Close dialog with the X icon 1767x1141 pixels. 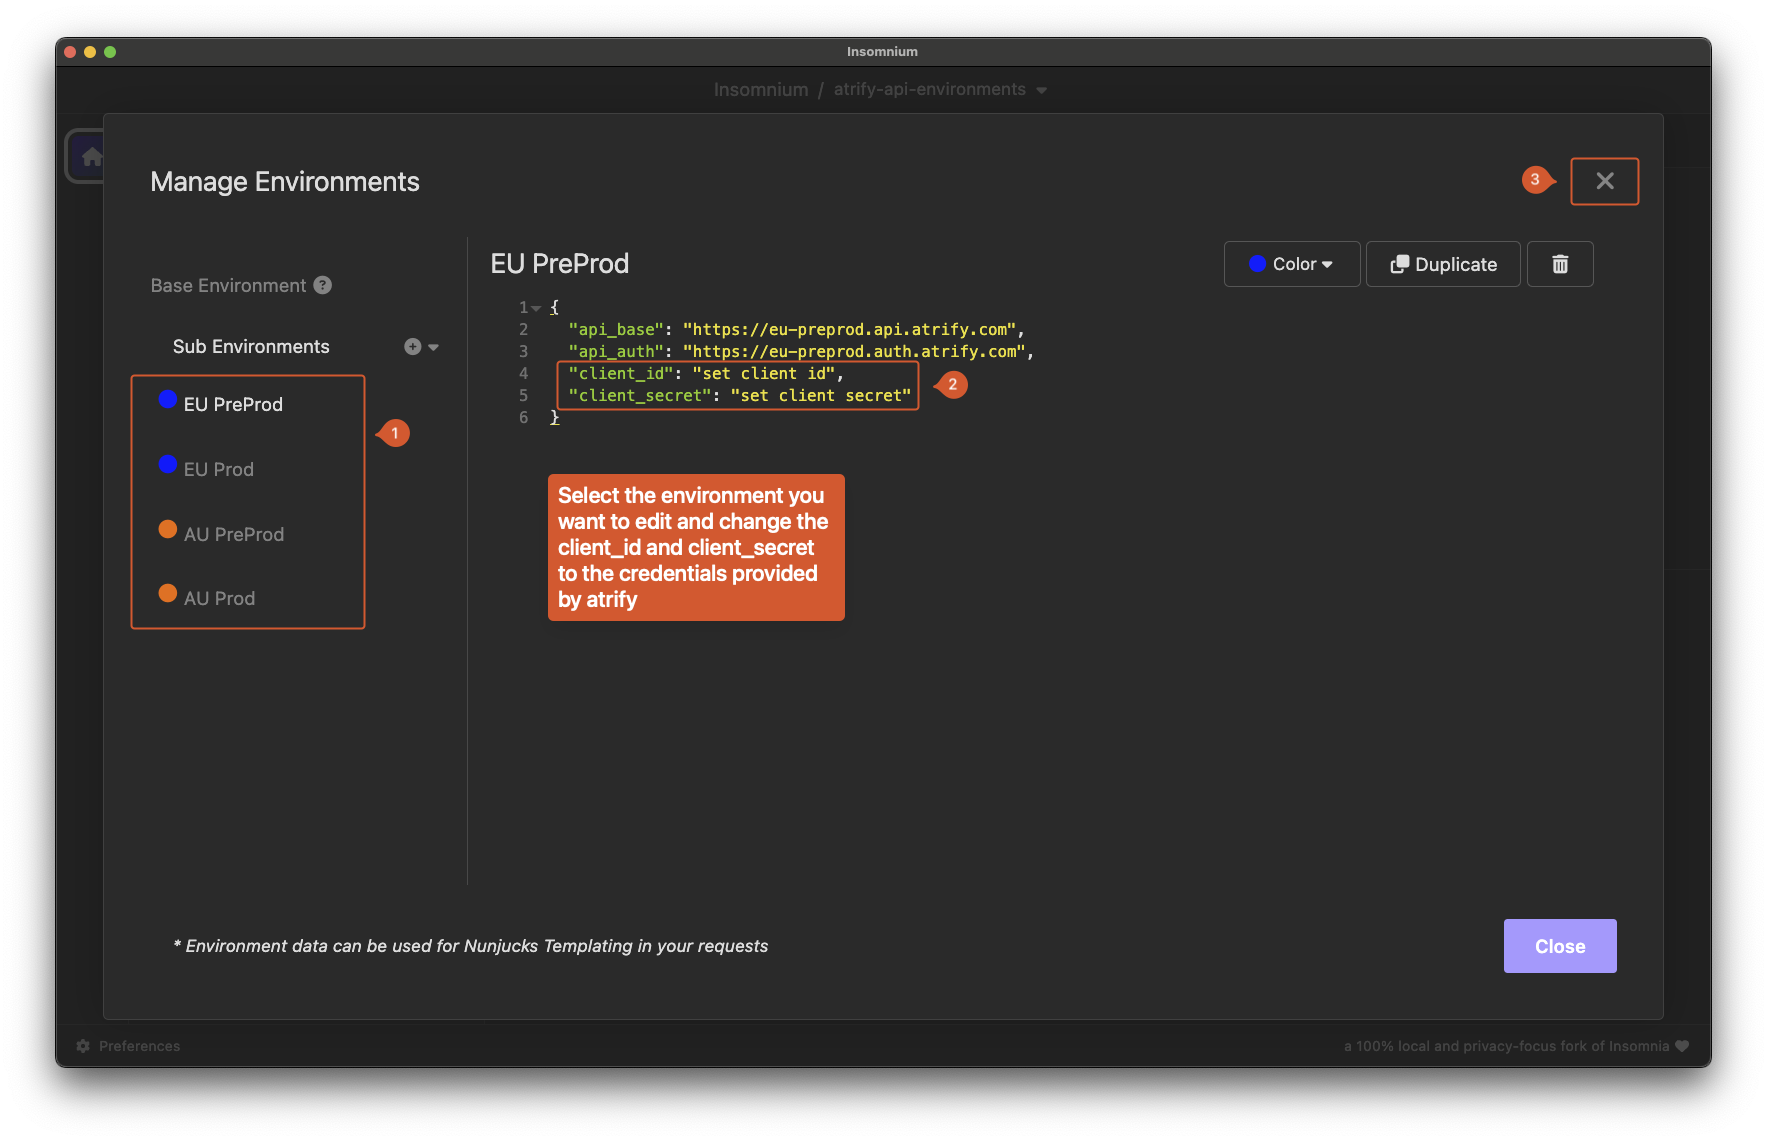(1604, 181)
